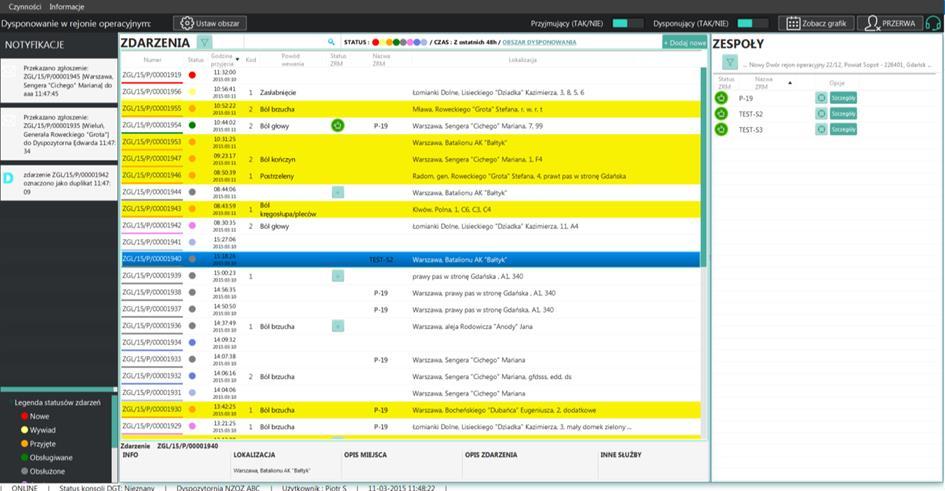Image resolution: width=945 pixels, height=491 pixels.
Task: Click the ZESPOŁY filter funnel icon
Action: pos(730,63)
